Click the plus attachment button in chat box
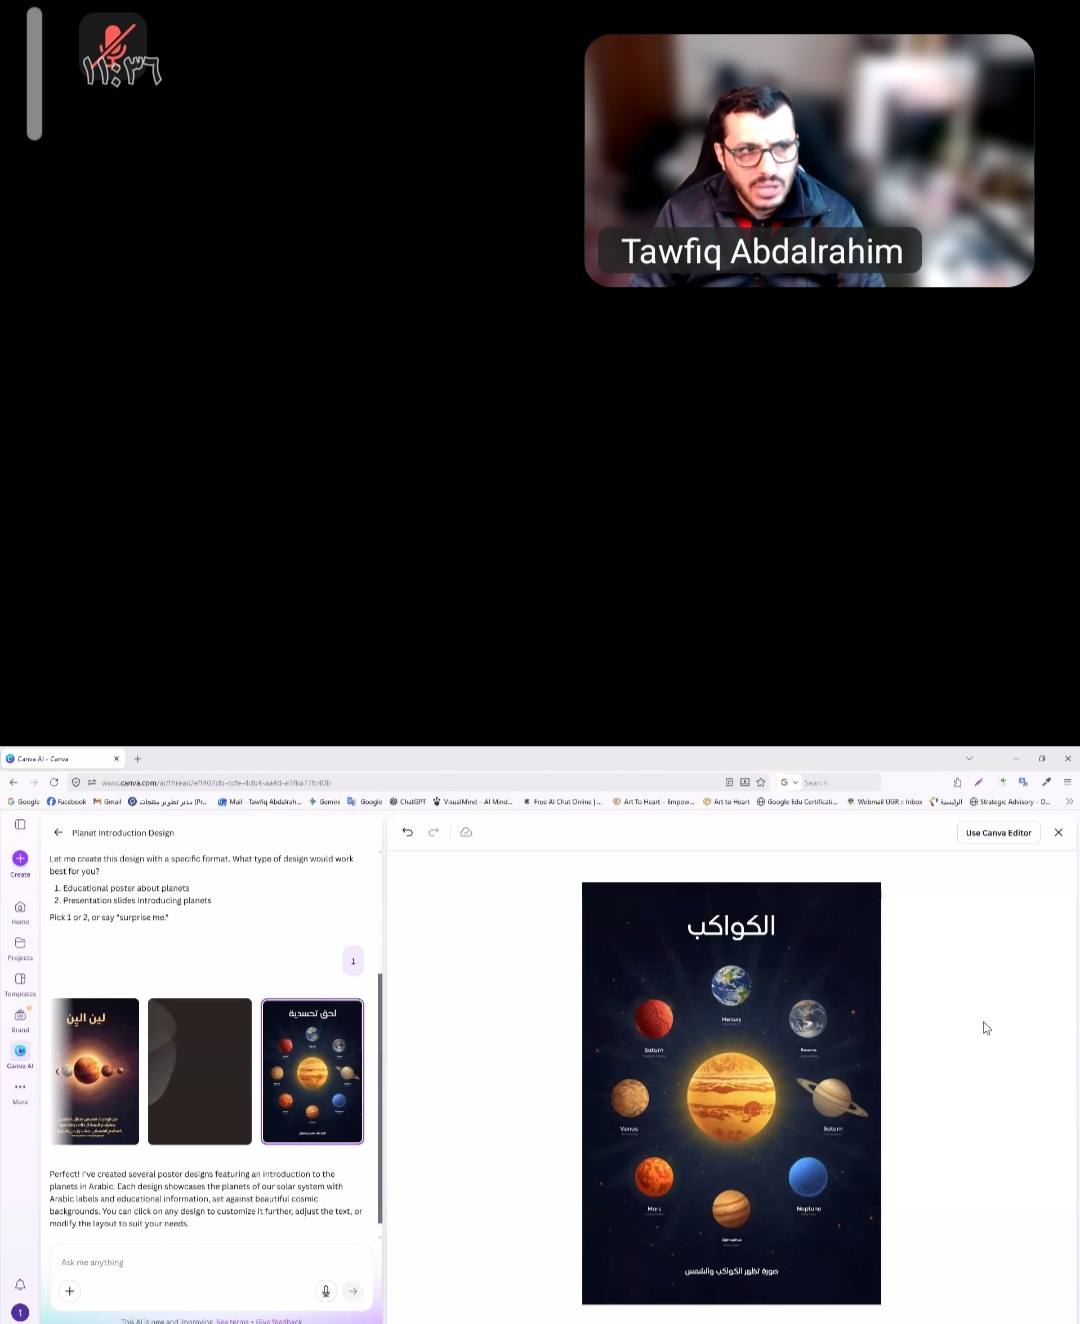 70,1291
